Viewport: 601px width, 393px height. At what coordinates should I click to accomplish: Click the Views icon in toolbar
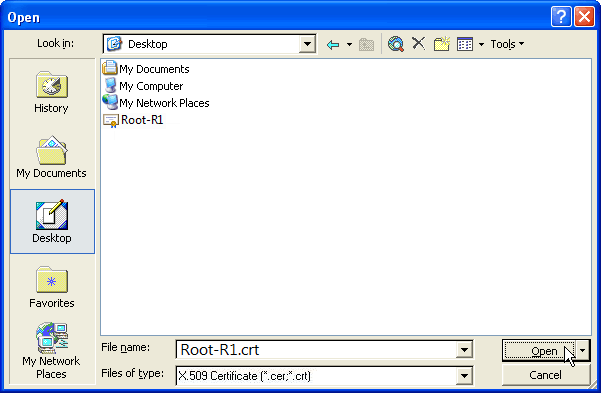point(465,44)
